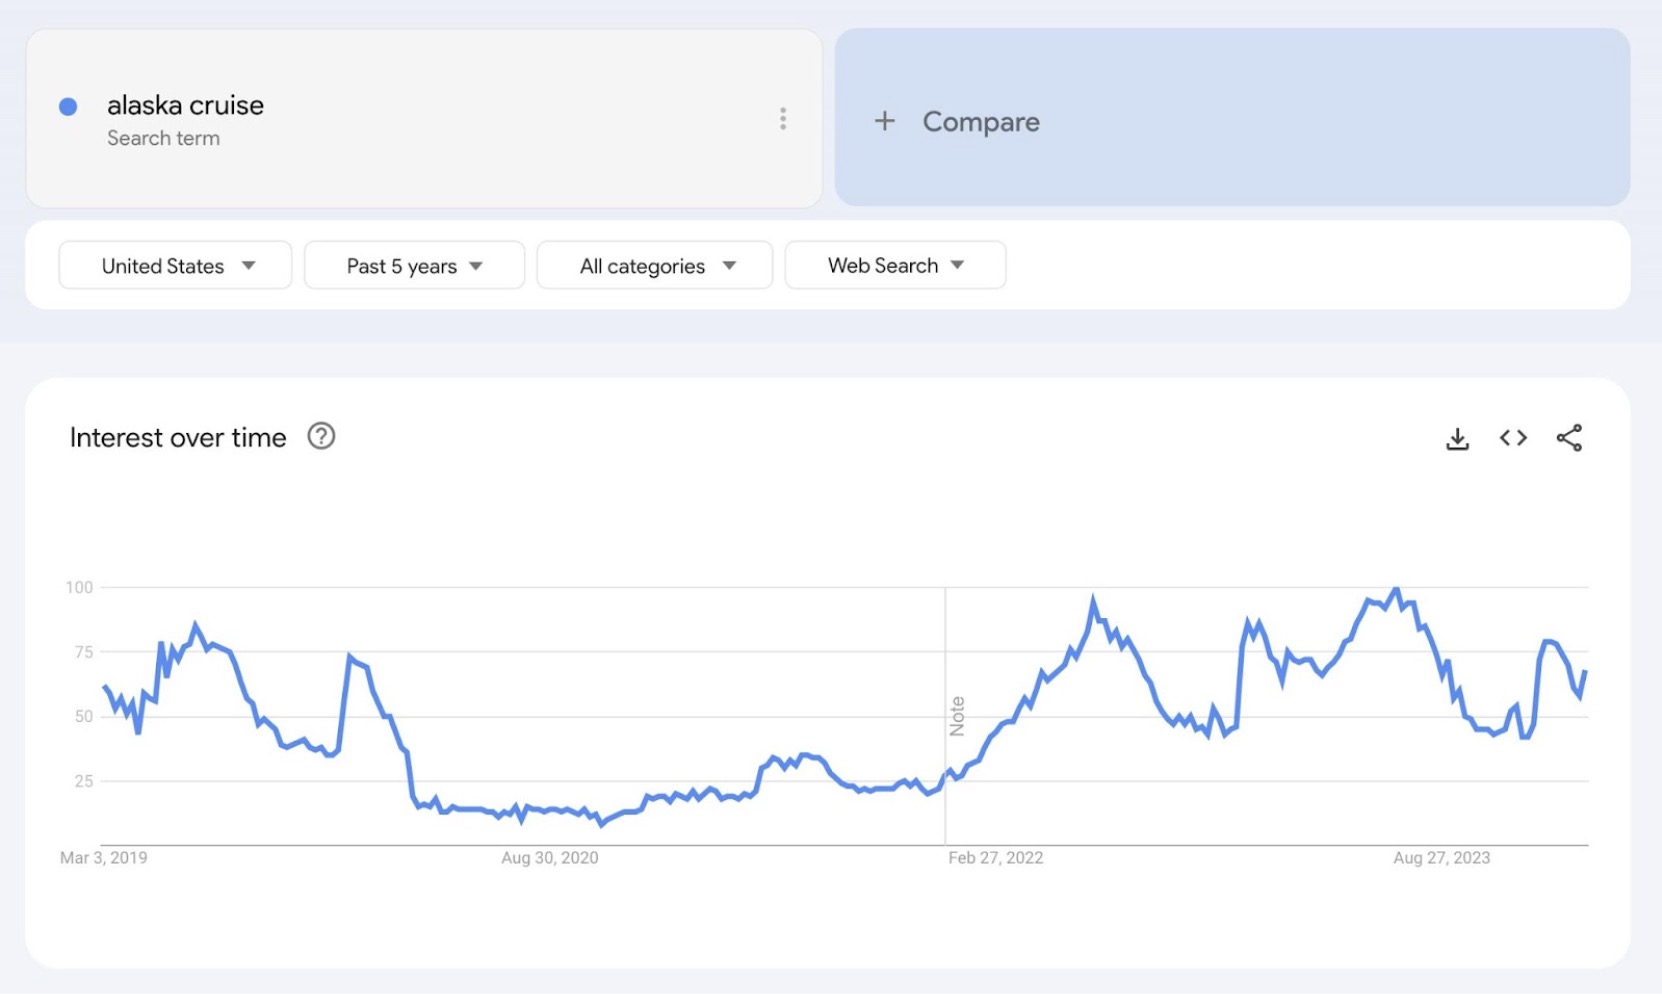The image size is (1662, 994).
Task: Click the 100 value on y-axis
Action: [x=79, y=588]
